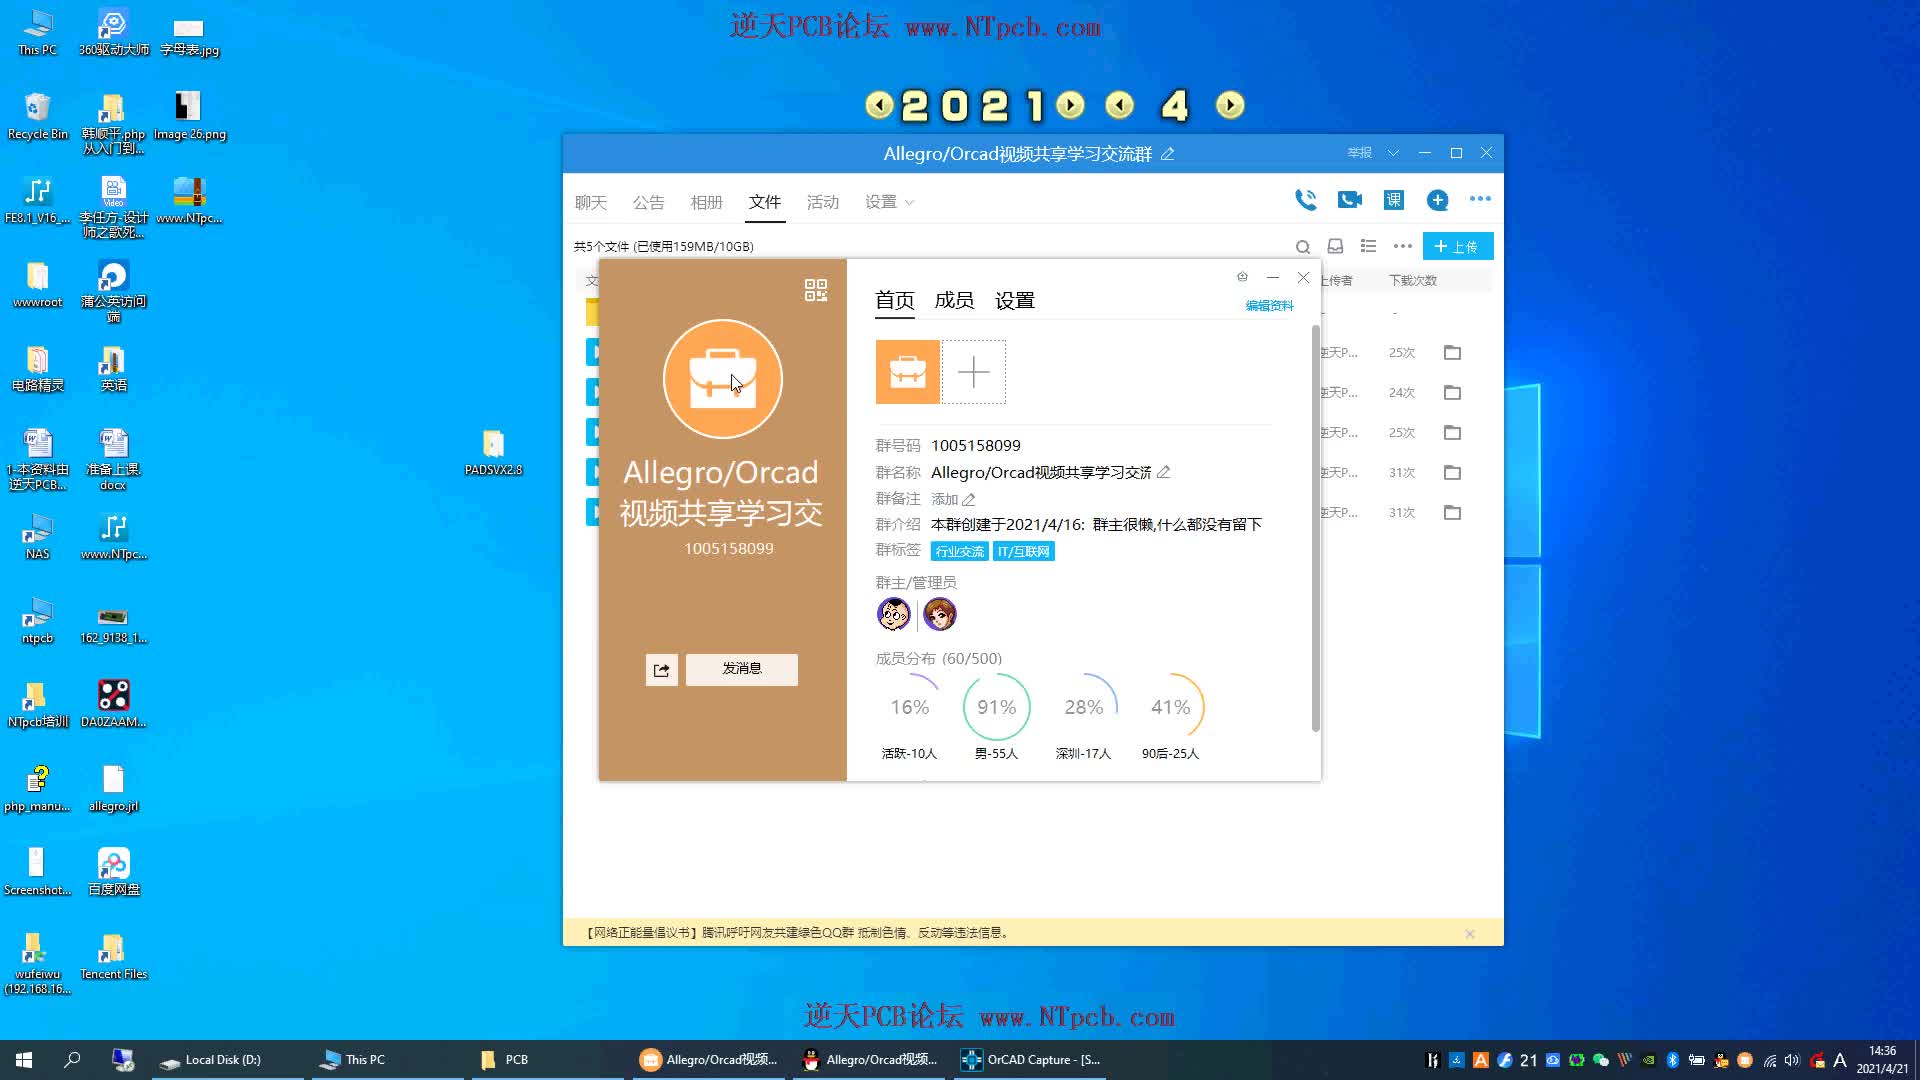Open the 公告 announcements tab
Screen dimensions: 1920x1080
(x=648, y=202)
